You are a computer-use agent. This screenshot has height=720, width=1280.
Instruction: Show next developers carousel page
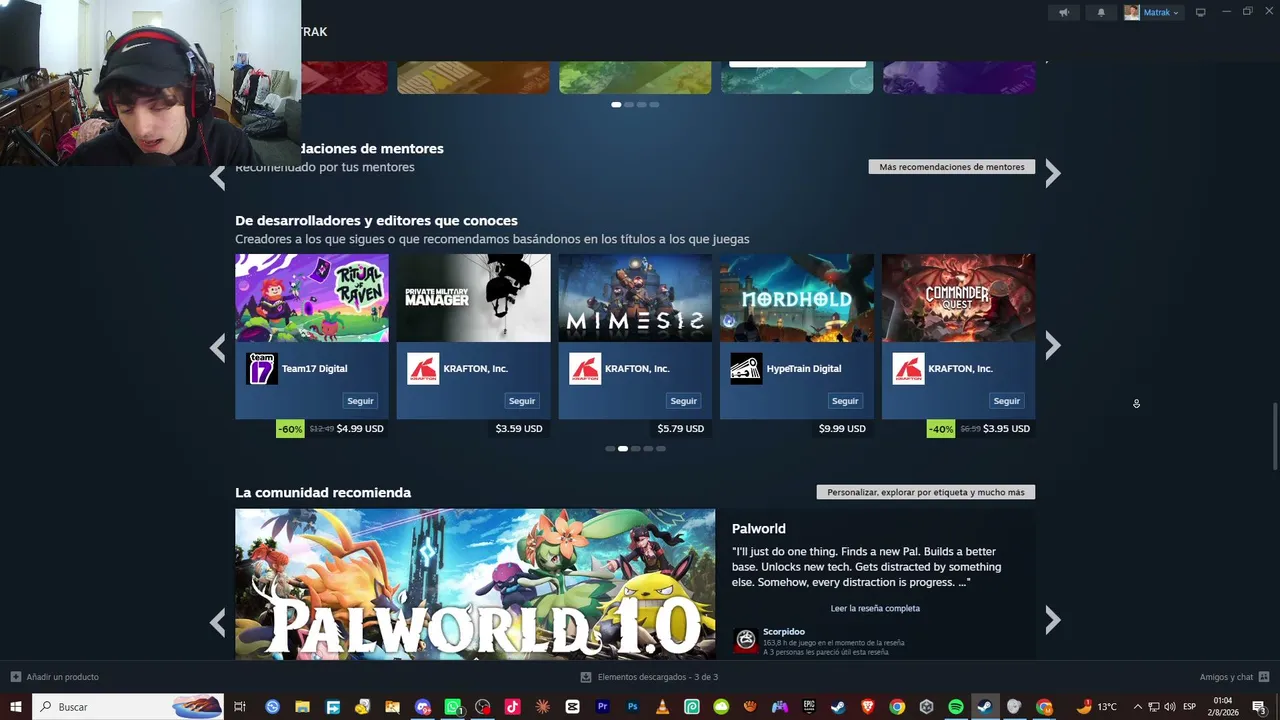pyautogui.click(x=1052, y=346)
